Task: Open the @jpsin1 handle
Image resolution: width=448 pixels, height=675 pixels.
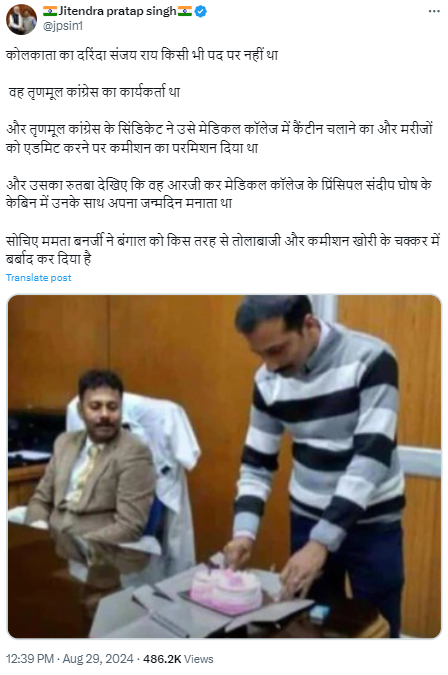Action: tap(63, 26)
